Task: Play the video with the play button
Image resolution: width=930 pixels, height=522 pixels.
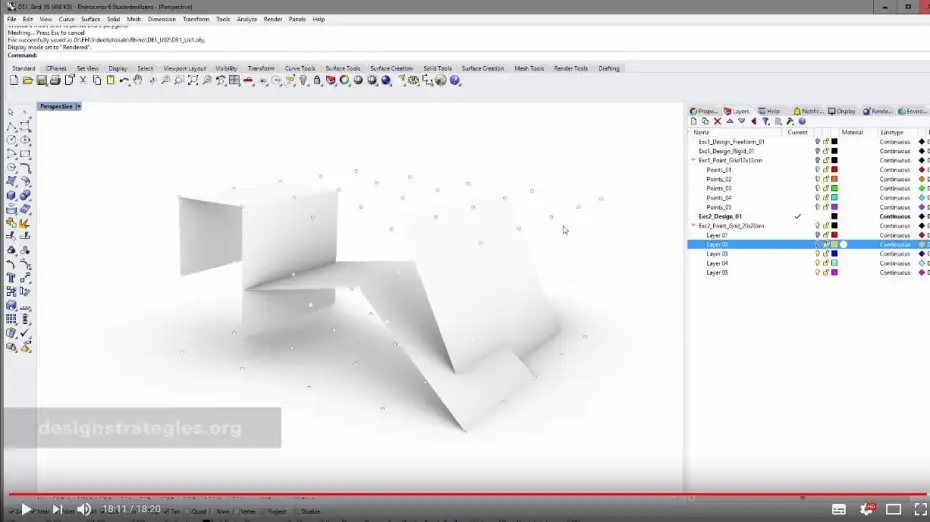Action: click(26, 510)
